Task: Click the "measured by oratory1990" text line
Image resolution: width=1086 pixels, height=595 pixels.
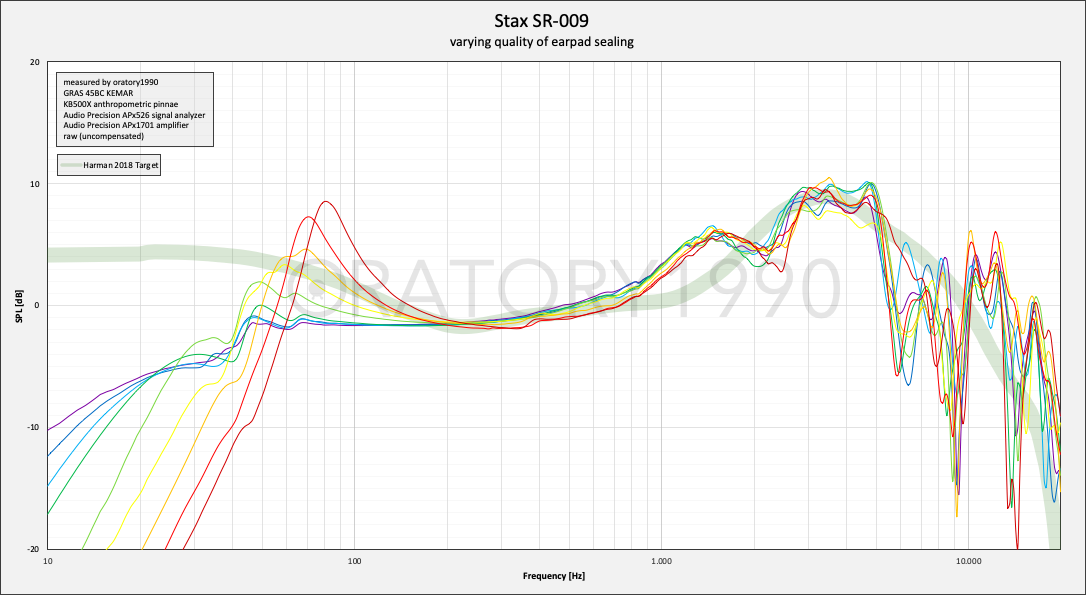Action: [110, 82]
